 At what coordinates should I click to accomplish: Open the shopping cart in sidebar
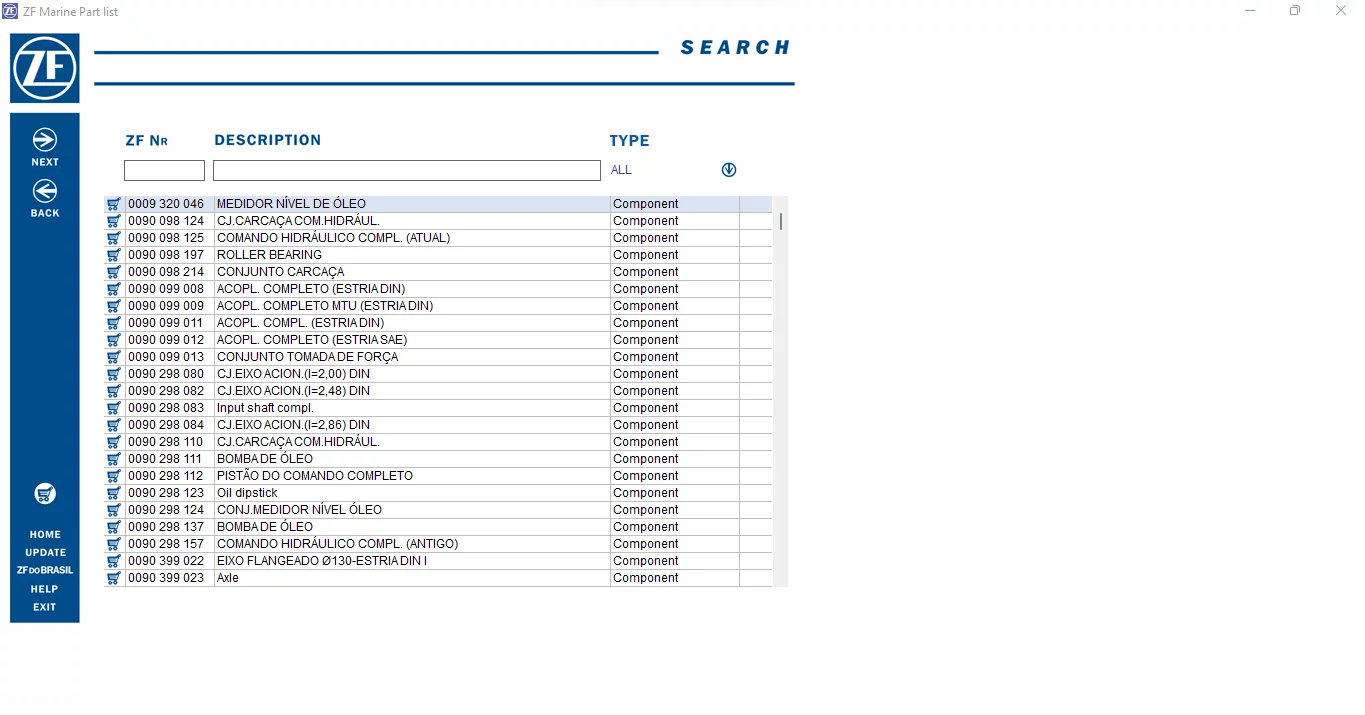click(45, 493)
